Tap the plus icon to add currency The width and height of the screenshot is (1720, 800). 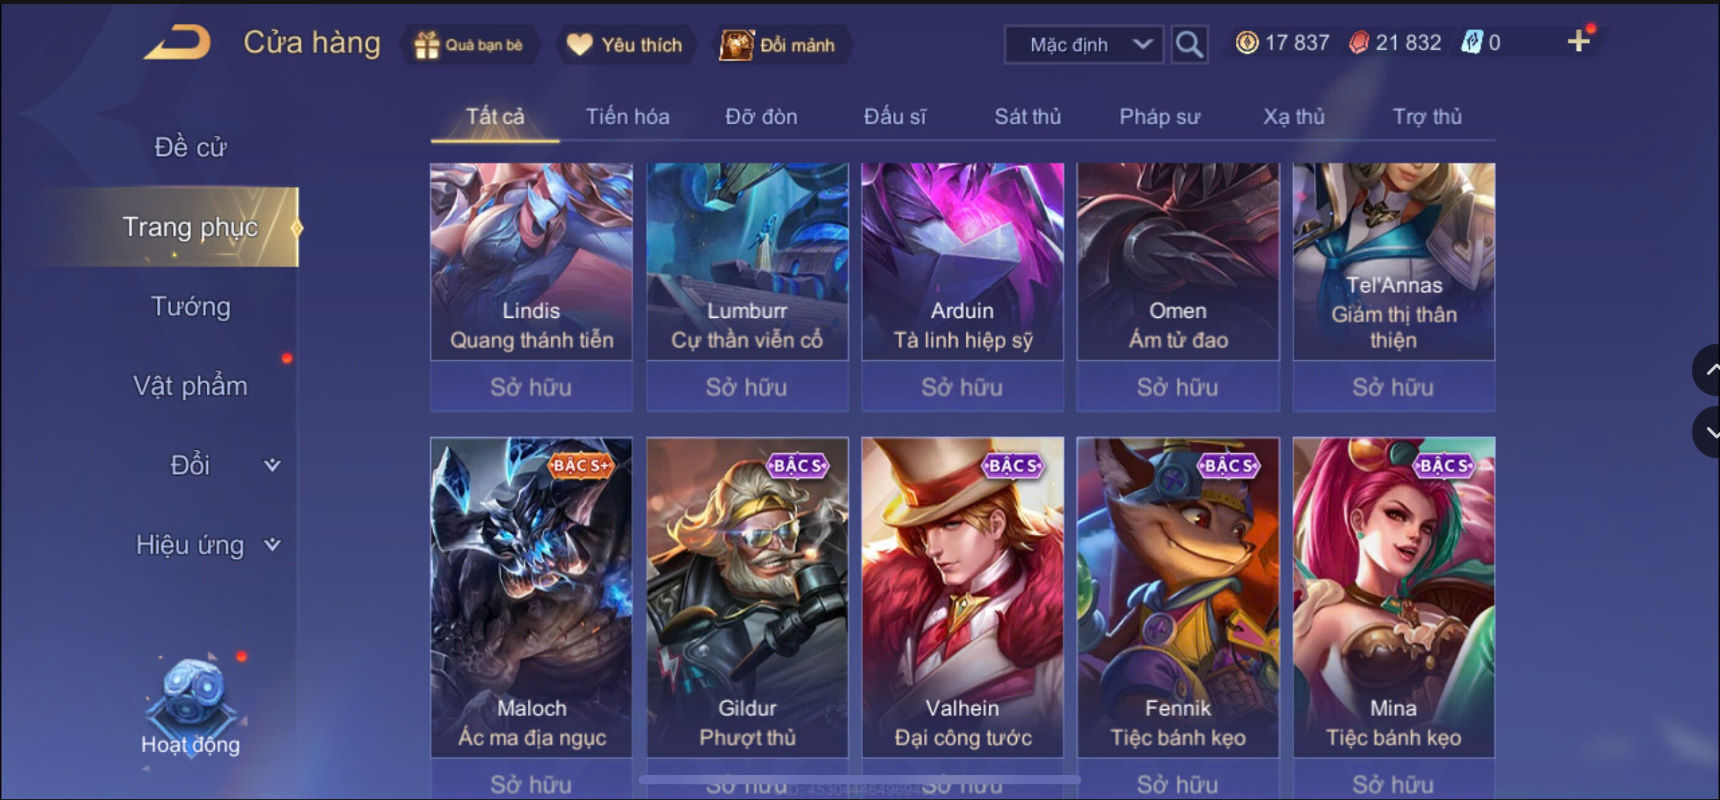[1578, 41]
